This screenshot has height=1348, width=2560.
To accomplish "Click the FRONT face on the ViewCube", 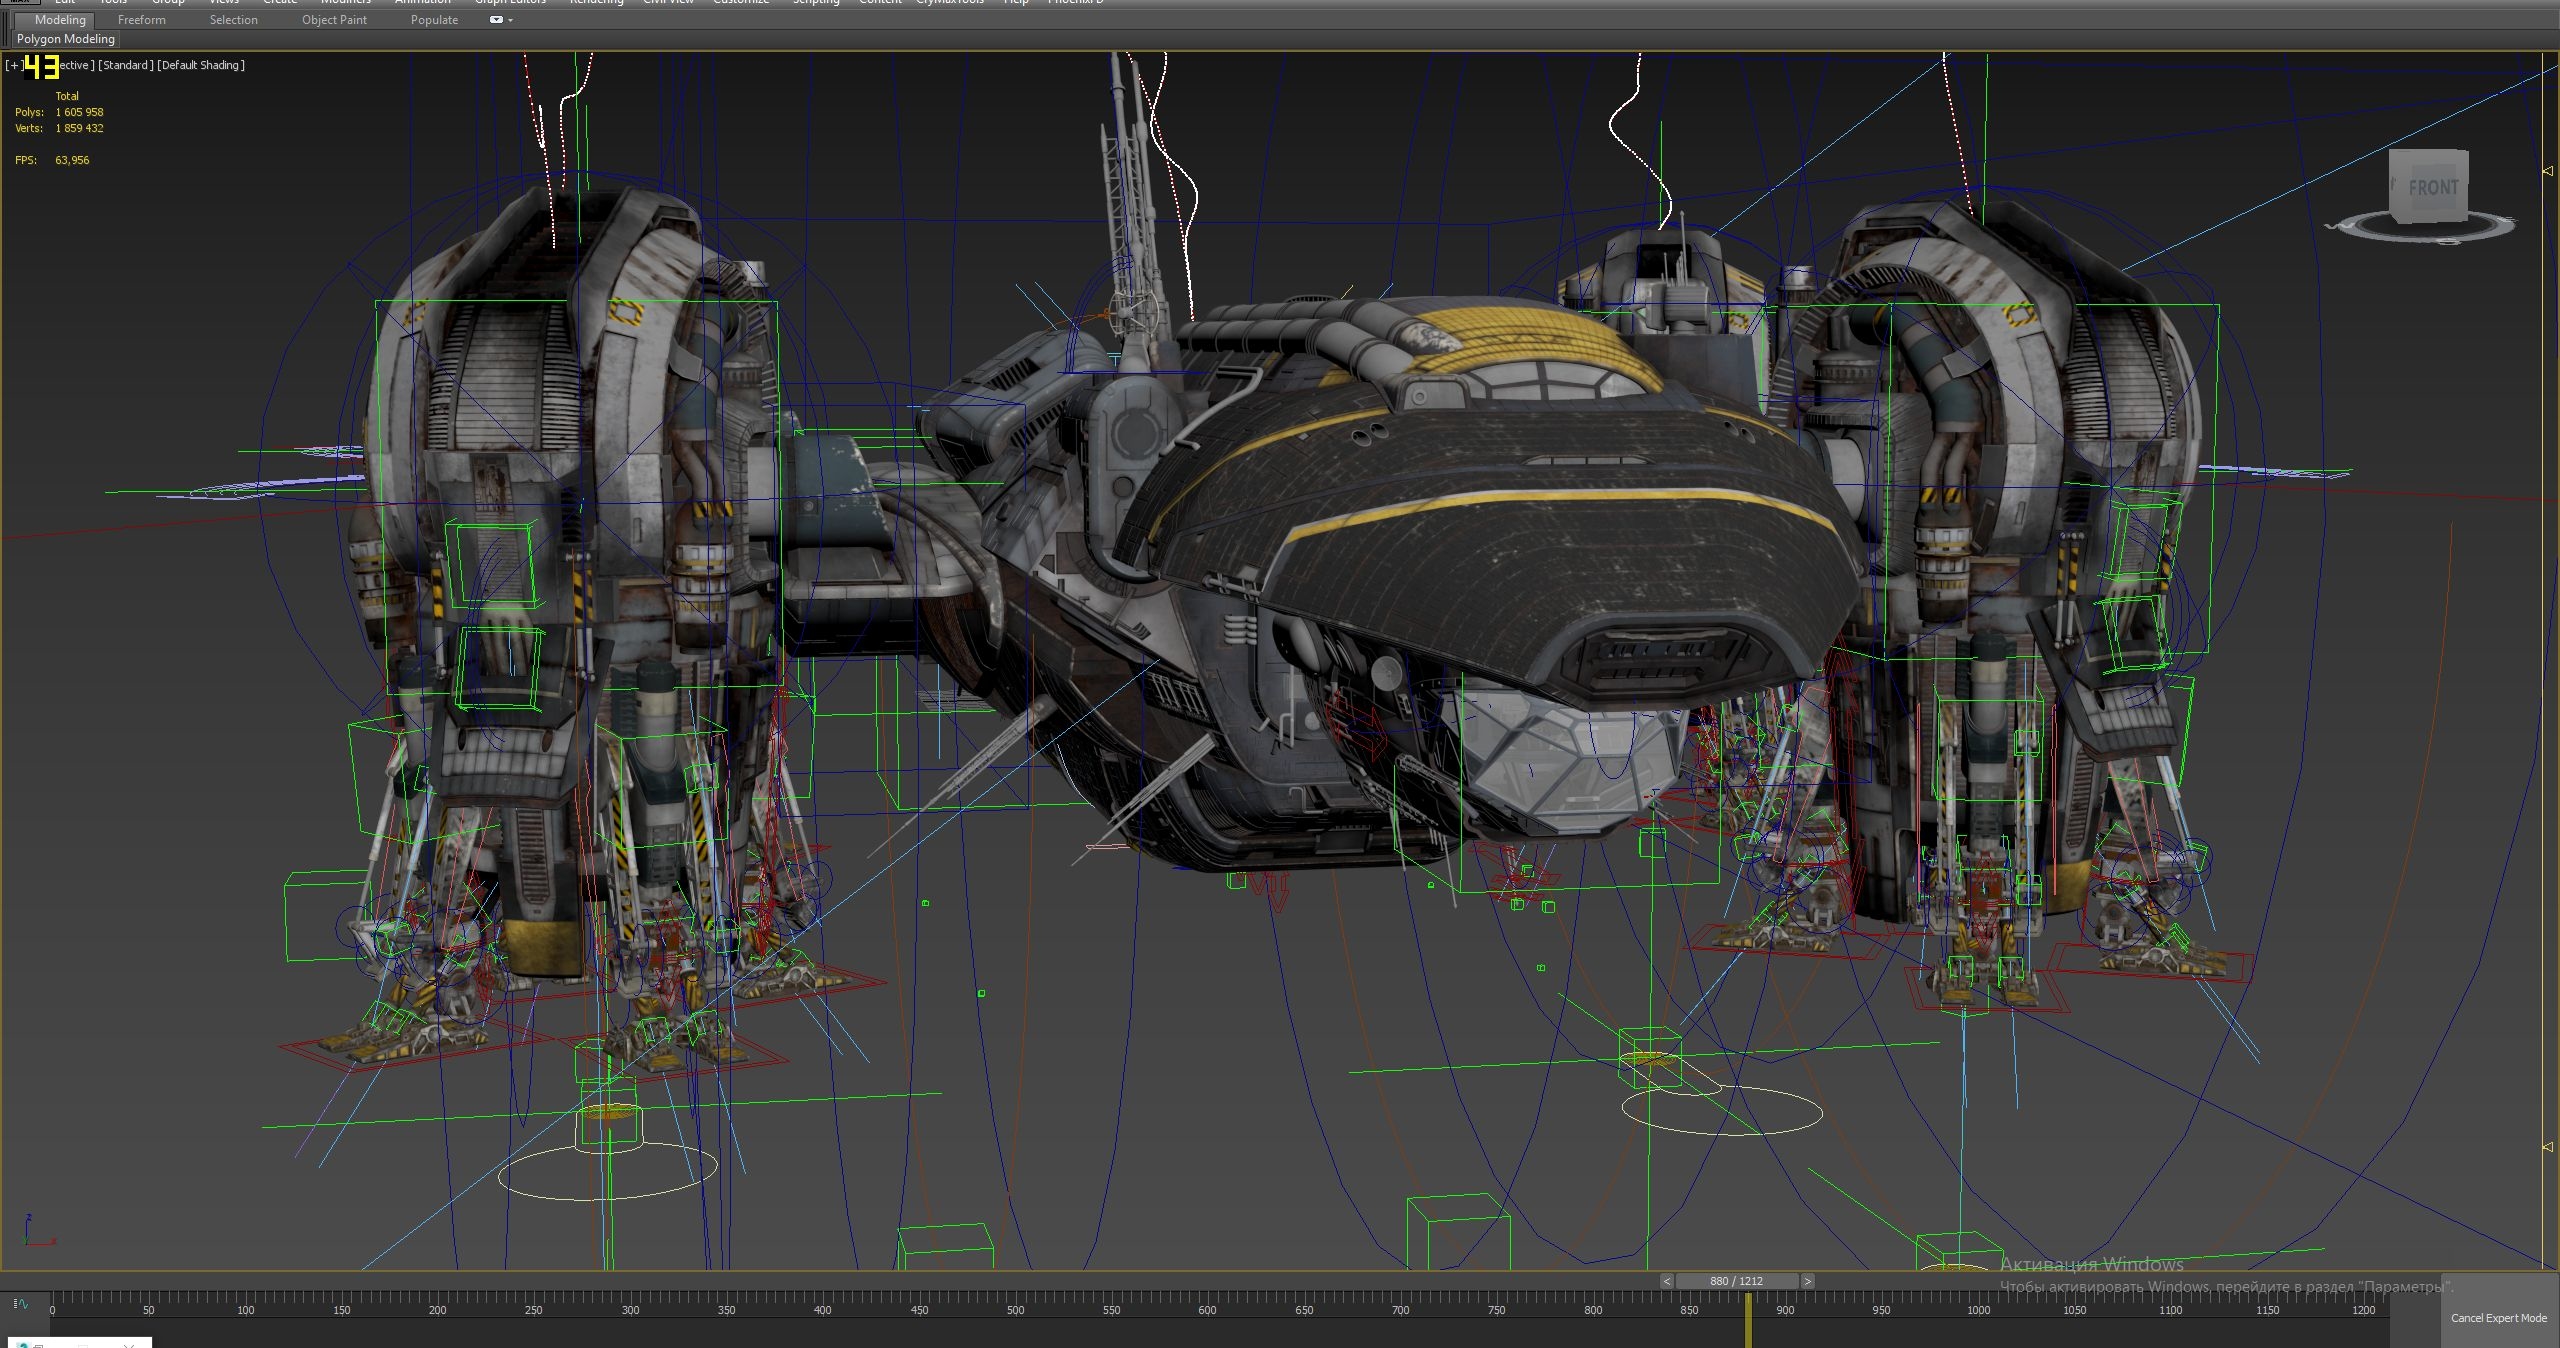I will 2434,187.
